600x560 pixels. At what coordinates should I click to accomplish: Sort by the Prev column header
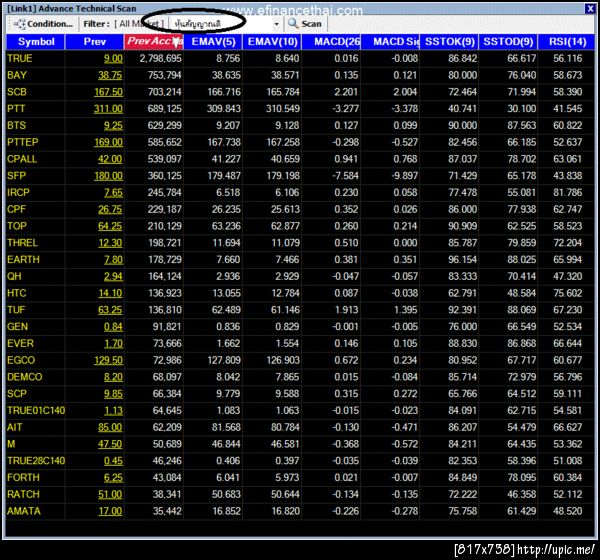(95, 42)
